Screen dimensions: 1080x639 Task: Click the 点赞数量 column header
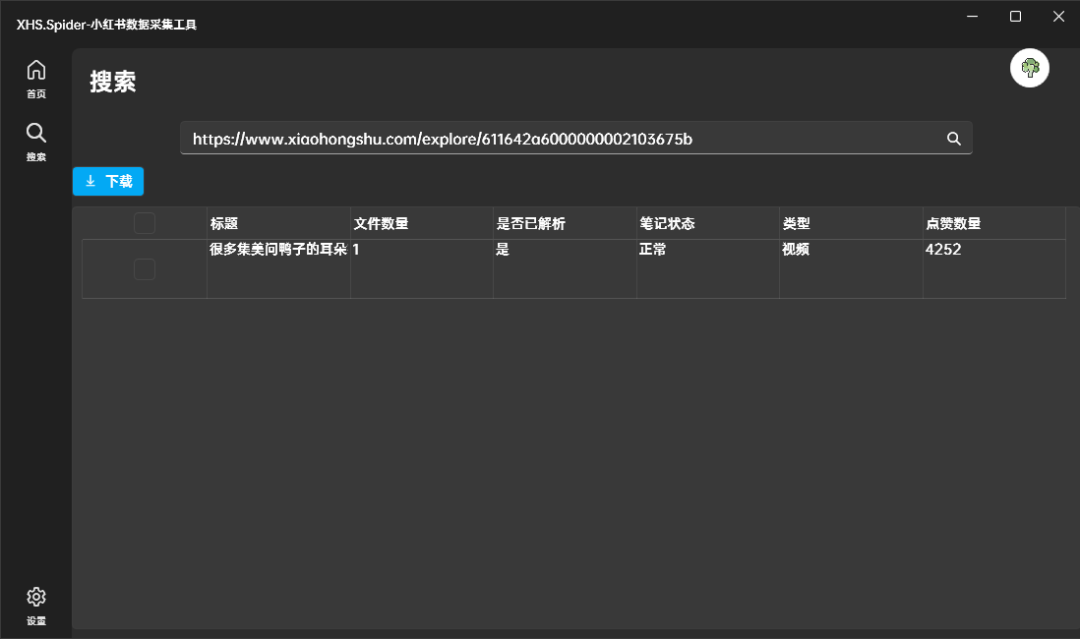click(995, 223)
